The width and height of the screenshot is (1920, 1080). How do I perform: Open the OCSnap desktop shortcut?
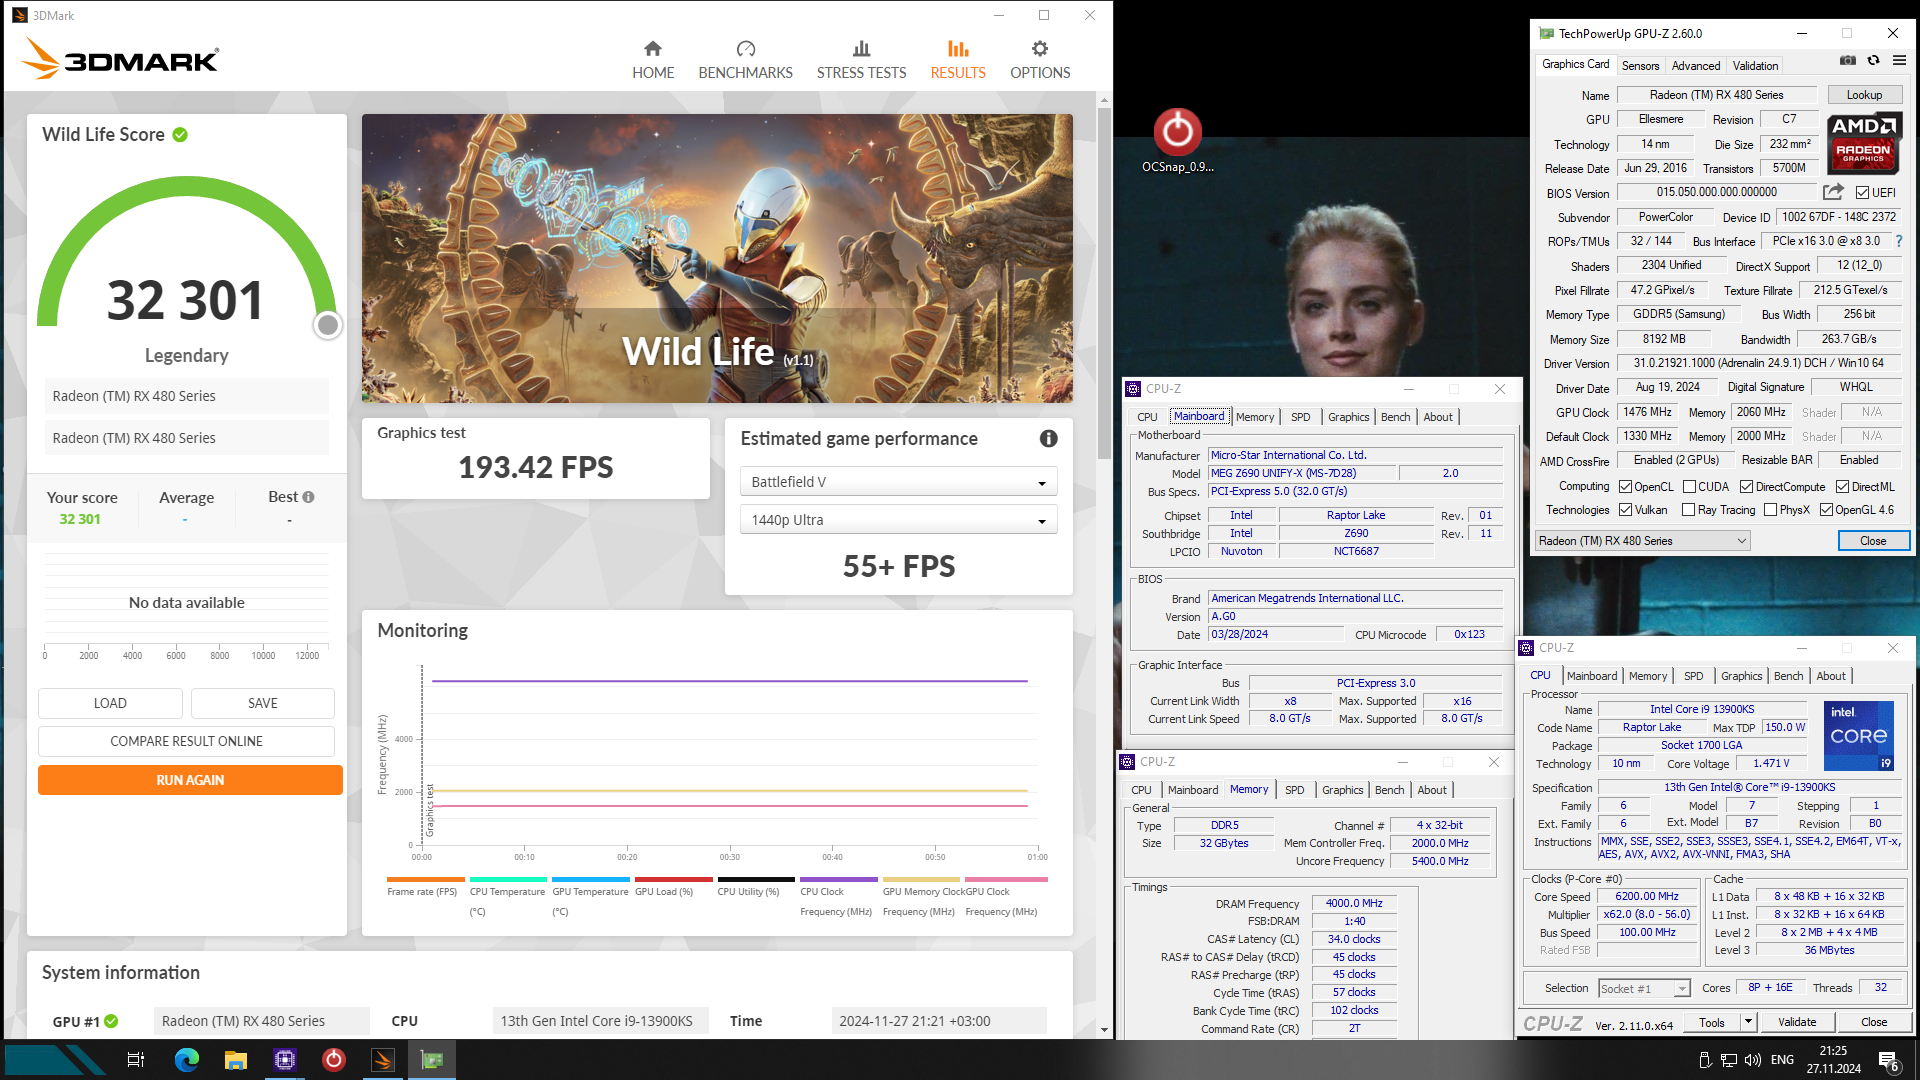pyautogui.click(x=1178, y=141)
